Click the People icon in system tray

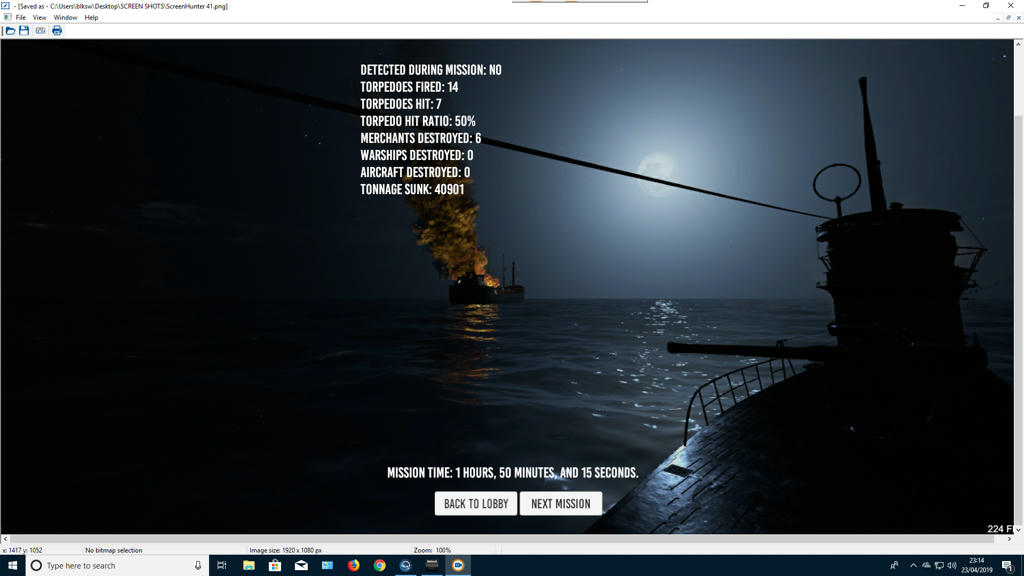894,566
